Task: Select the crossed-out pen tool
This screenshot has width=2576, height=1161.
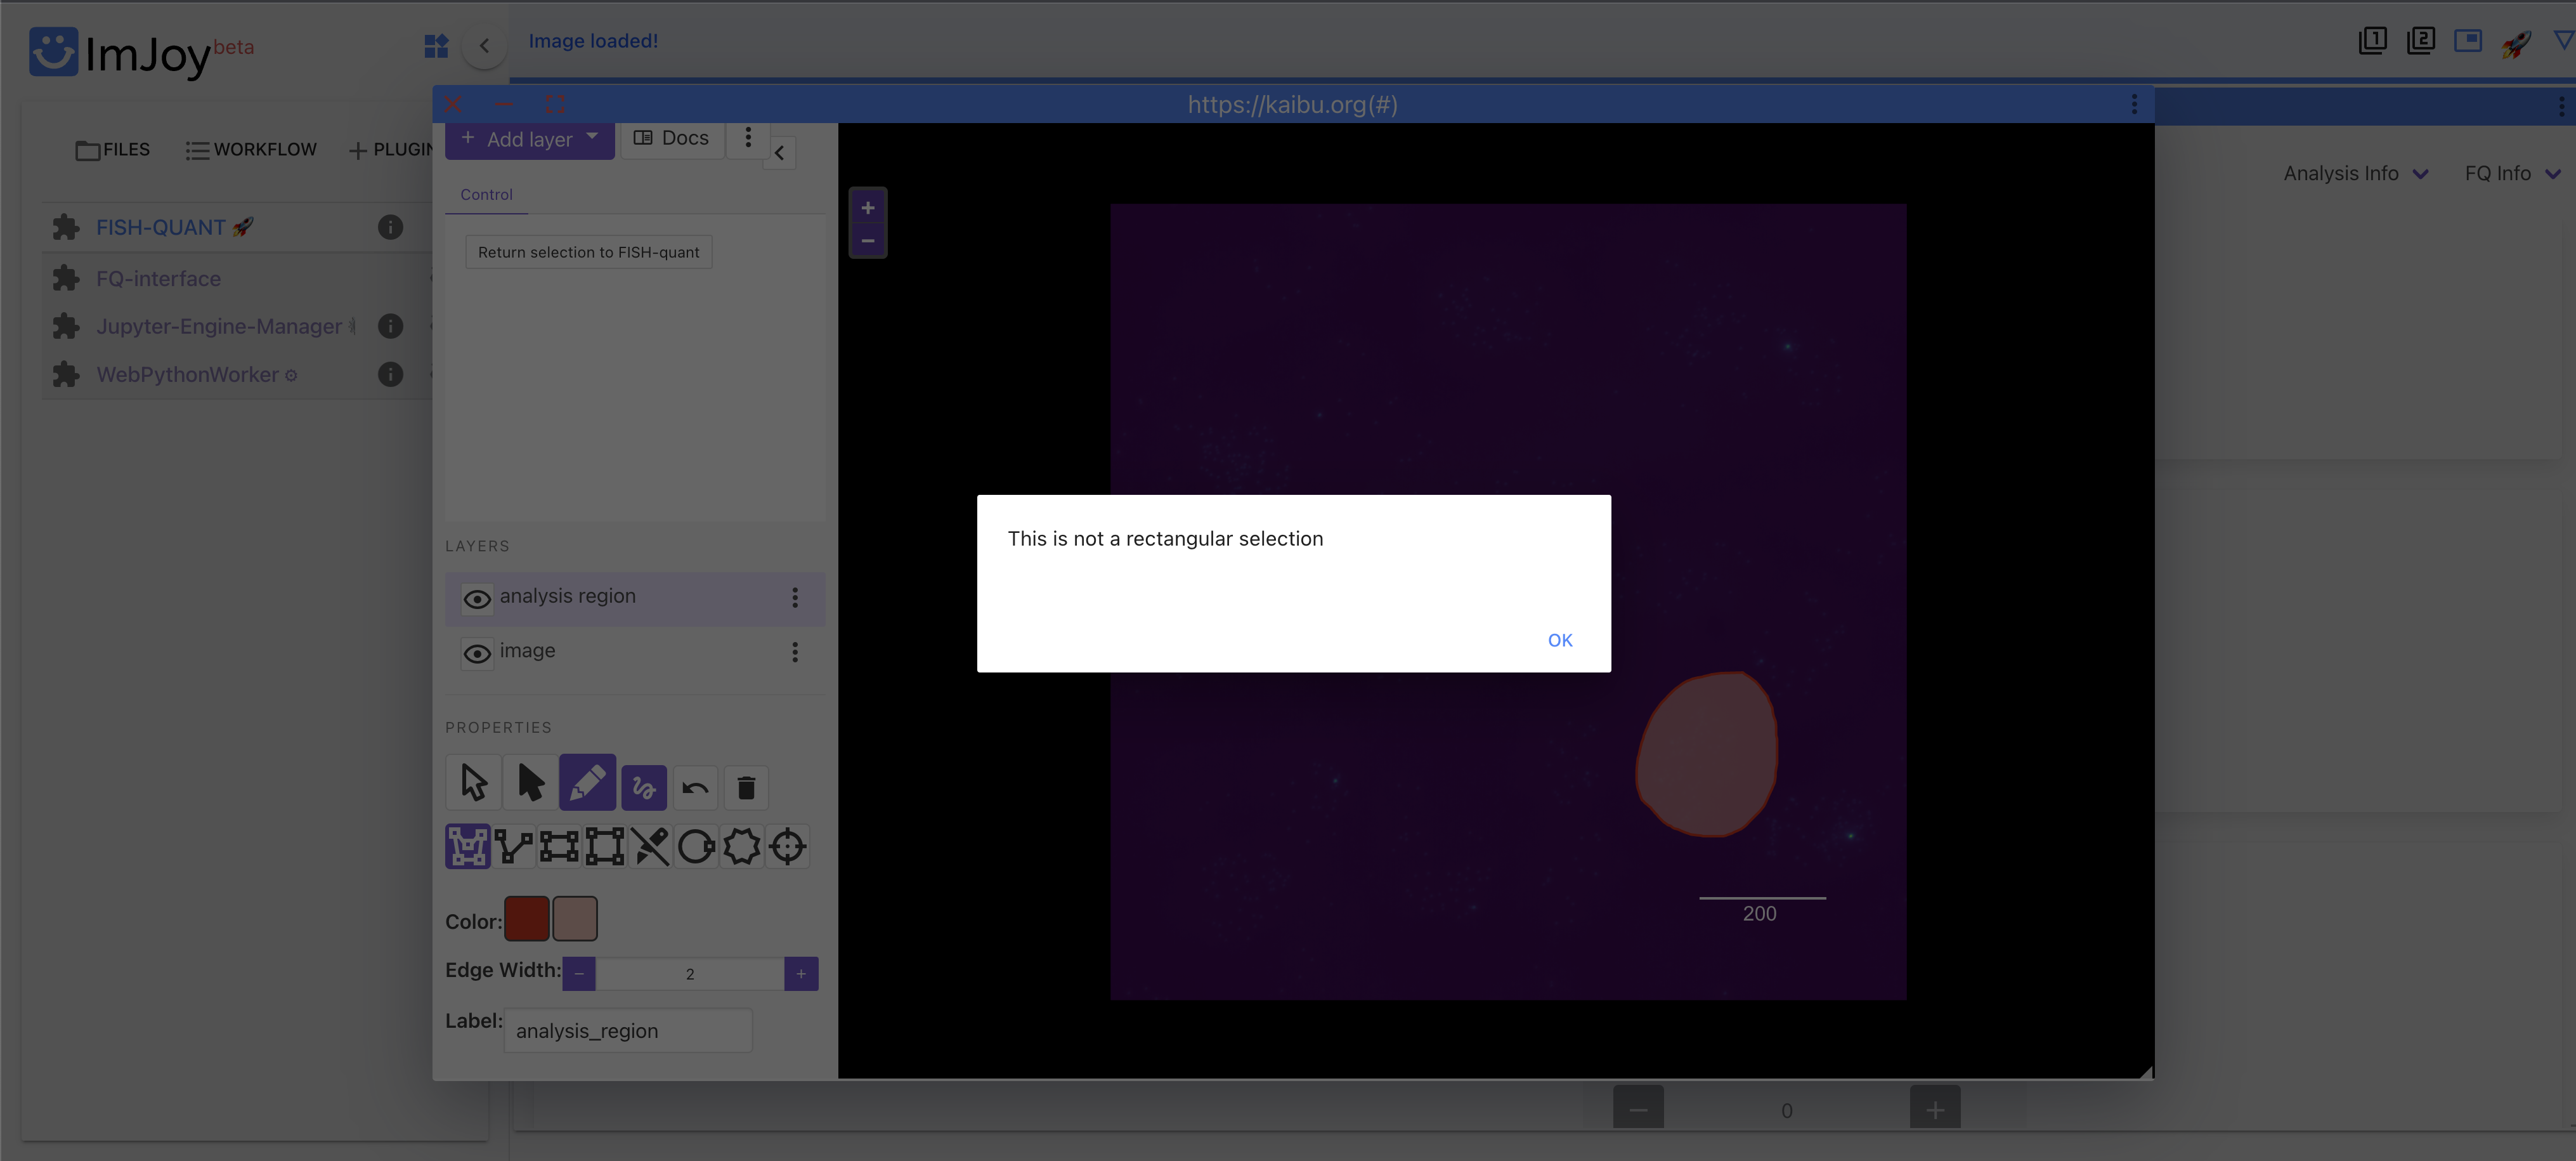Action: [650, 846]
